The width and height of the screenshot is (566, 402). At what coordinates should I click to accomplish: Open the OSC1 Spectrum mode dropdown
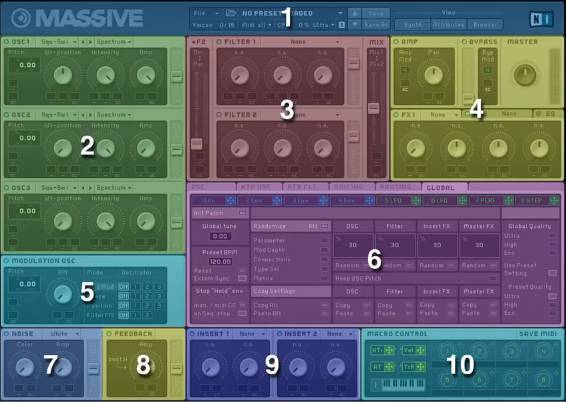coord(113,42)
